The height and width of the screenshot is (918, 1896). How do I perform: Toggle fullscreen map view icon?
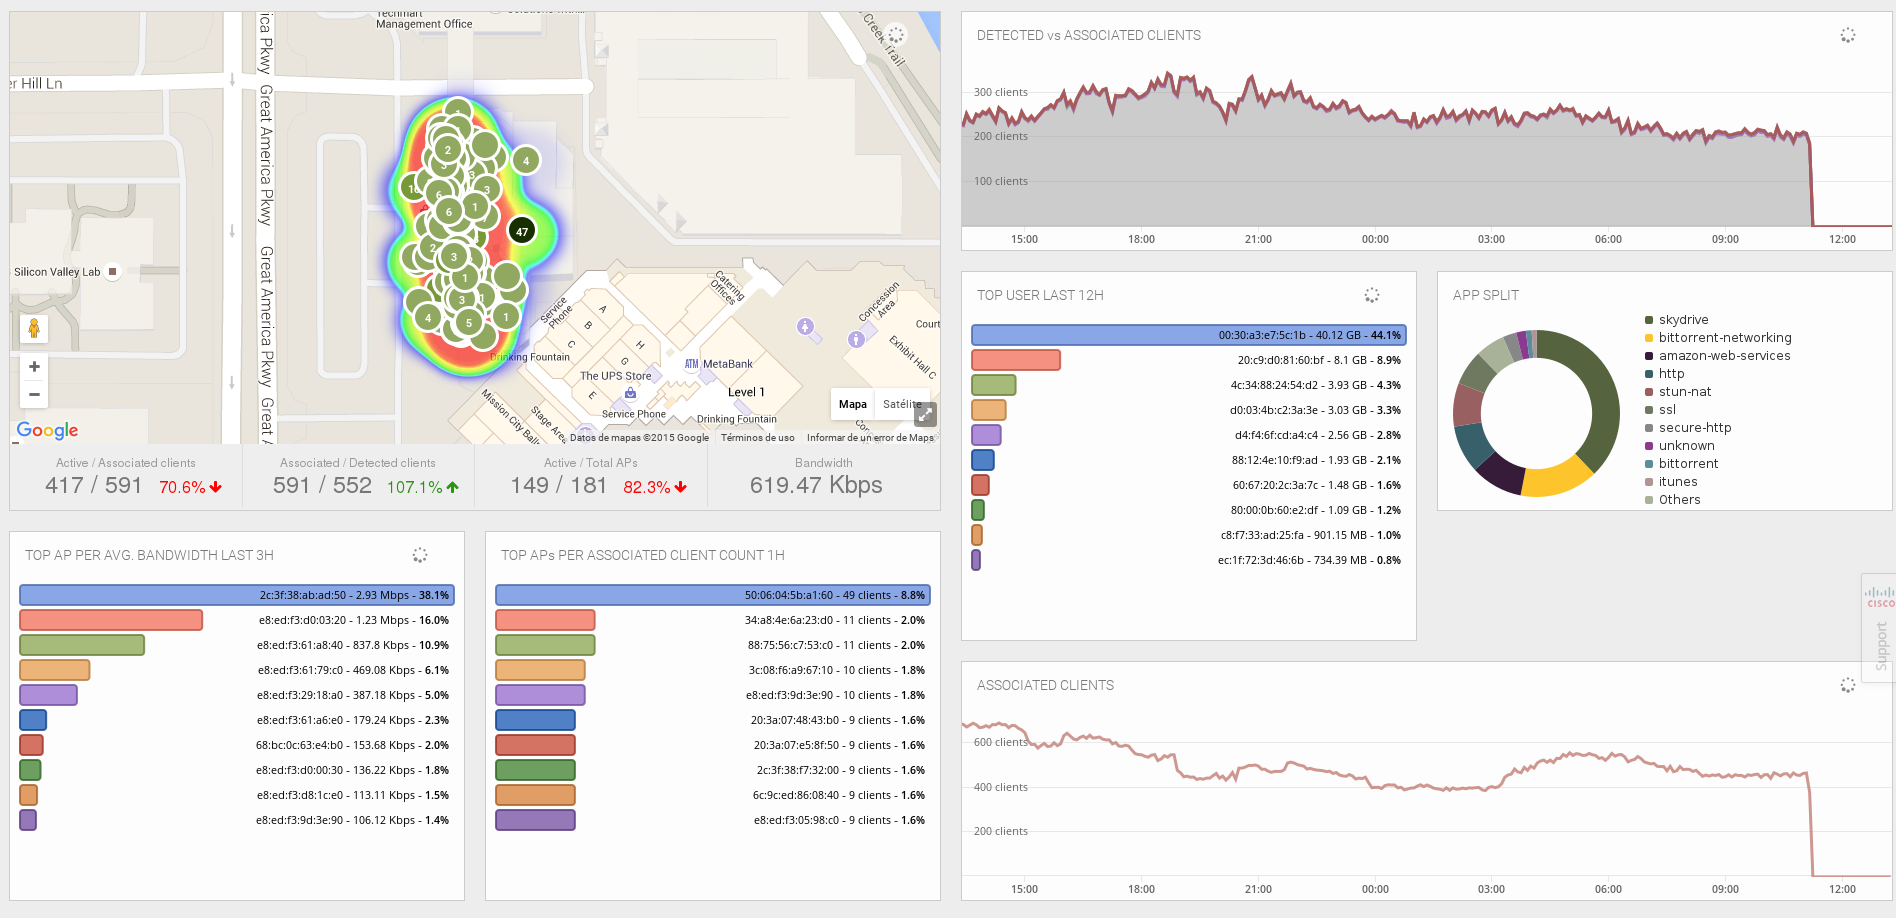[926, 414]
